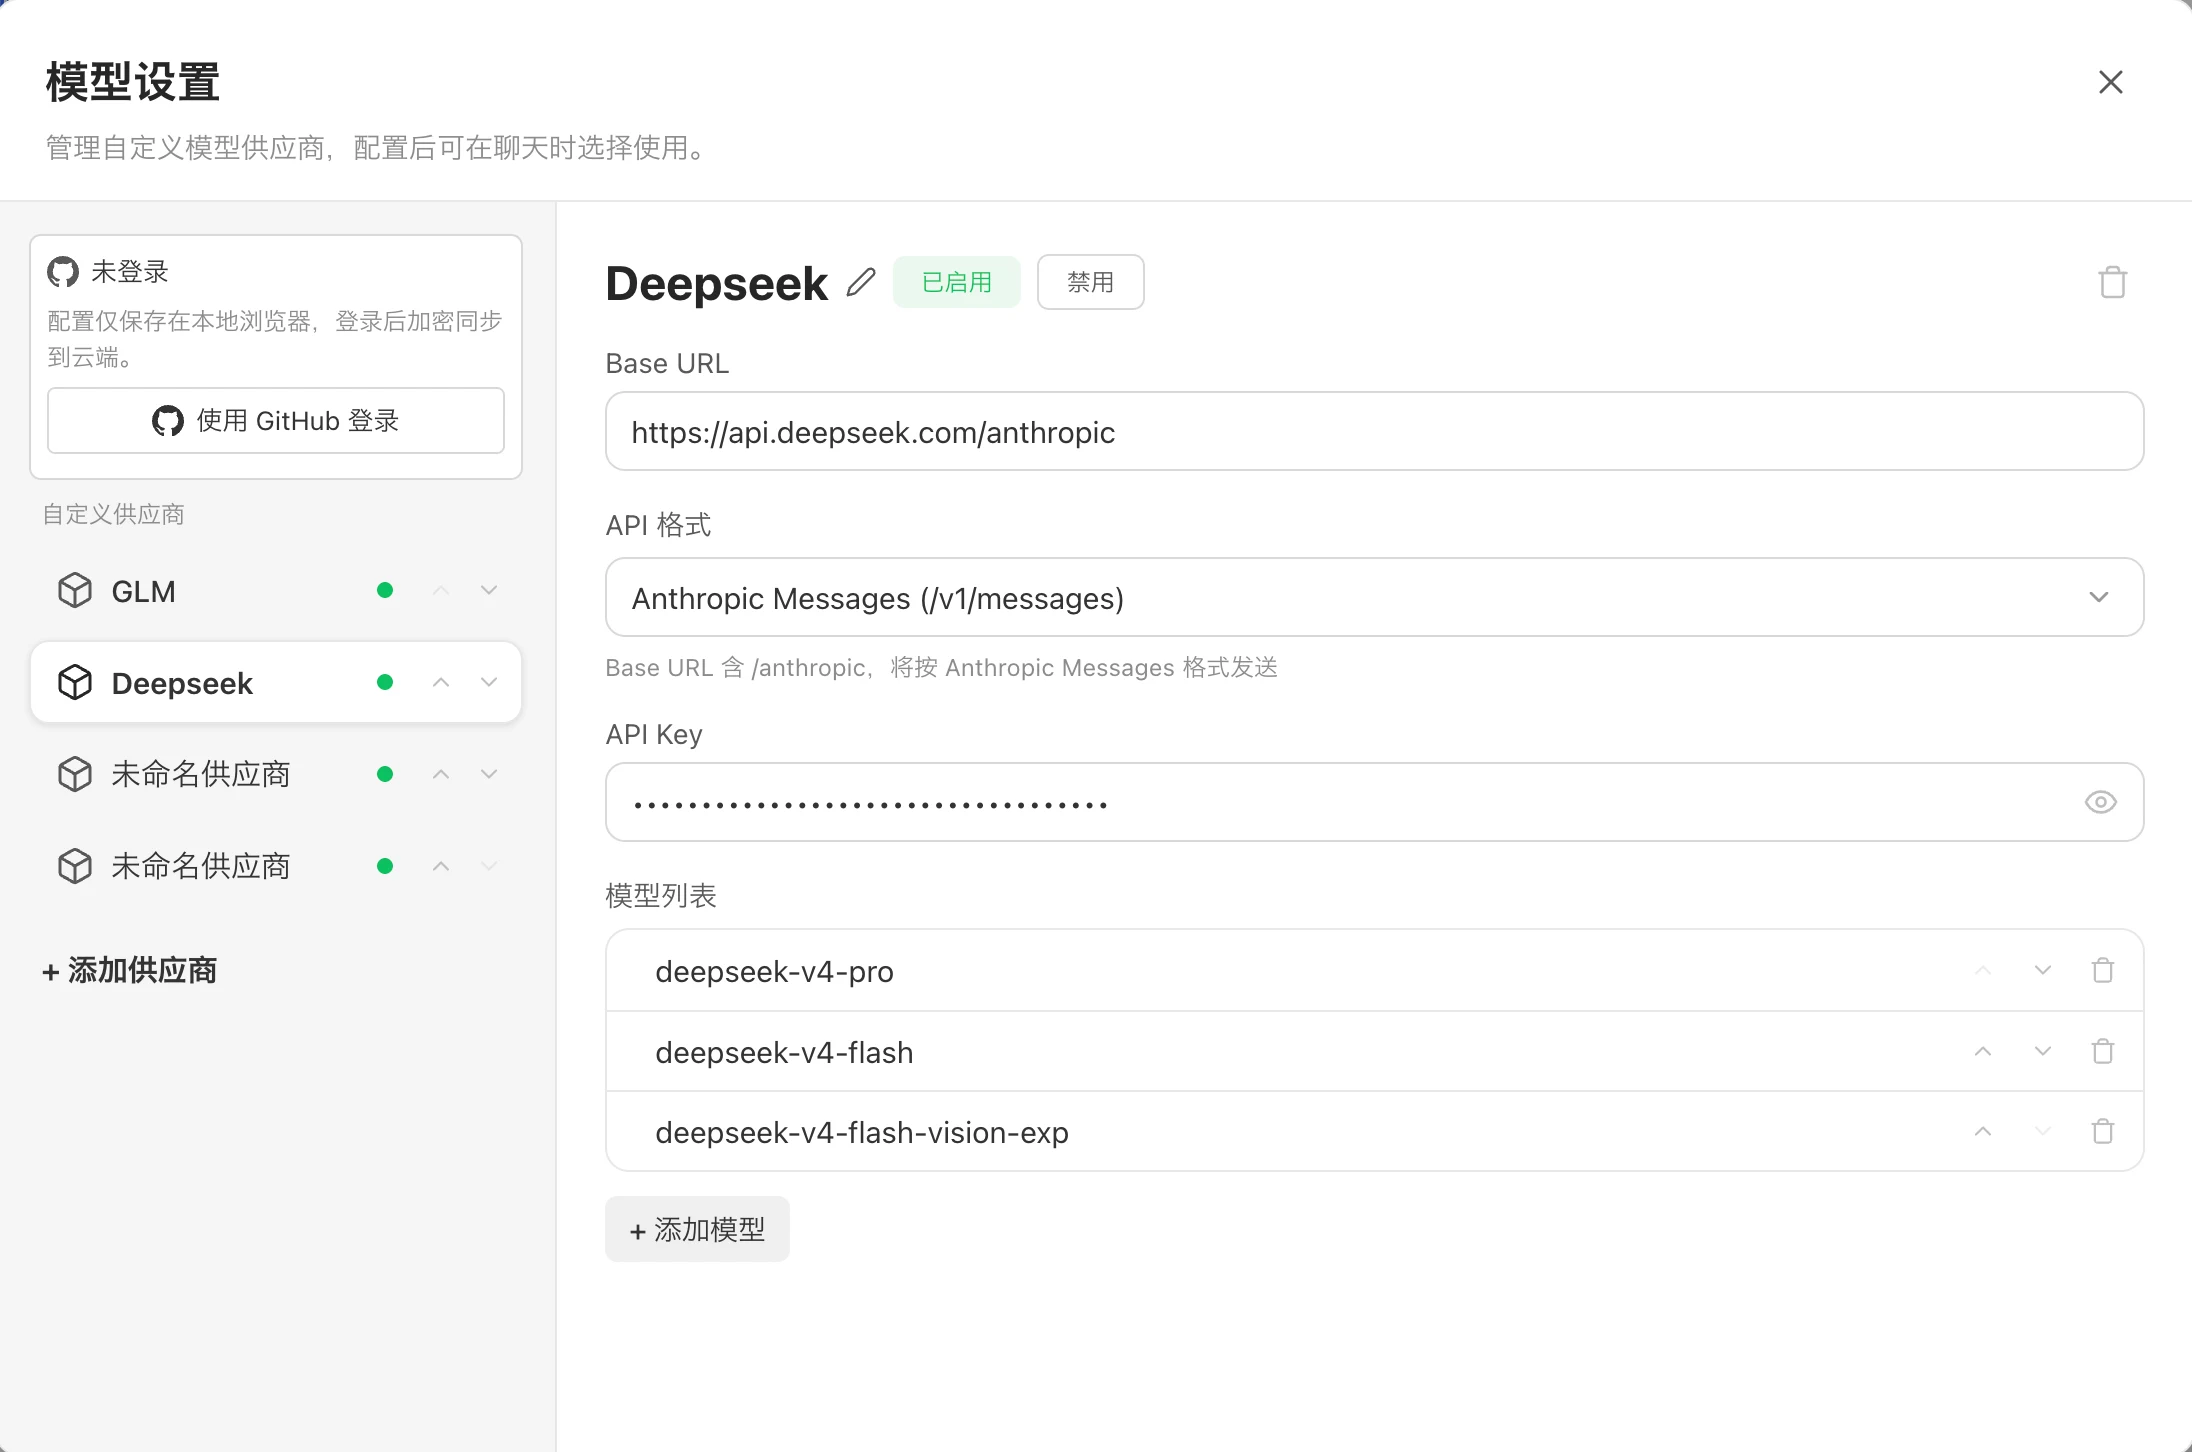
Task: Delete the deepseek-v4-flash model
Action: pyautogui.click(x=2103, y=1051)
